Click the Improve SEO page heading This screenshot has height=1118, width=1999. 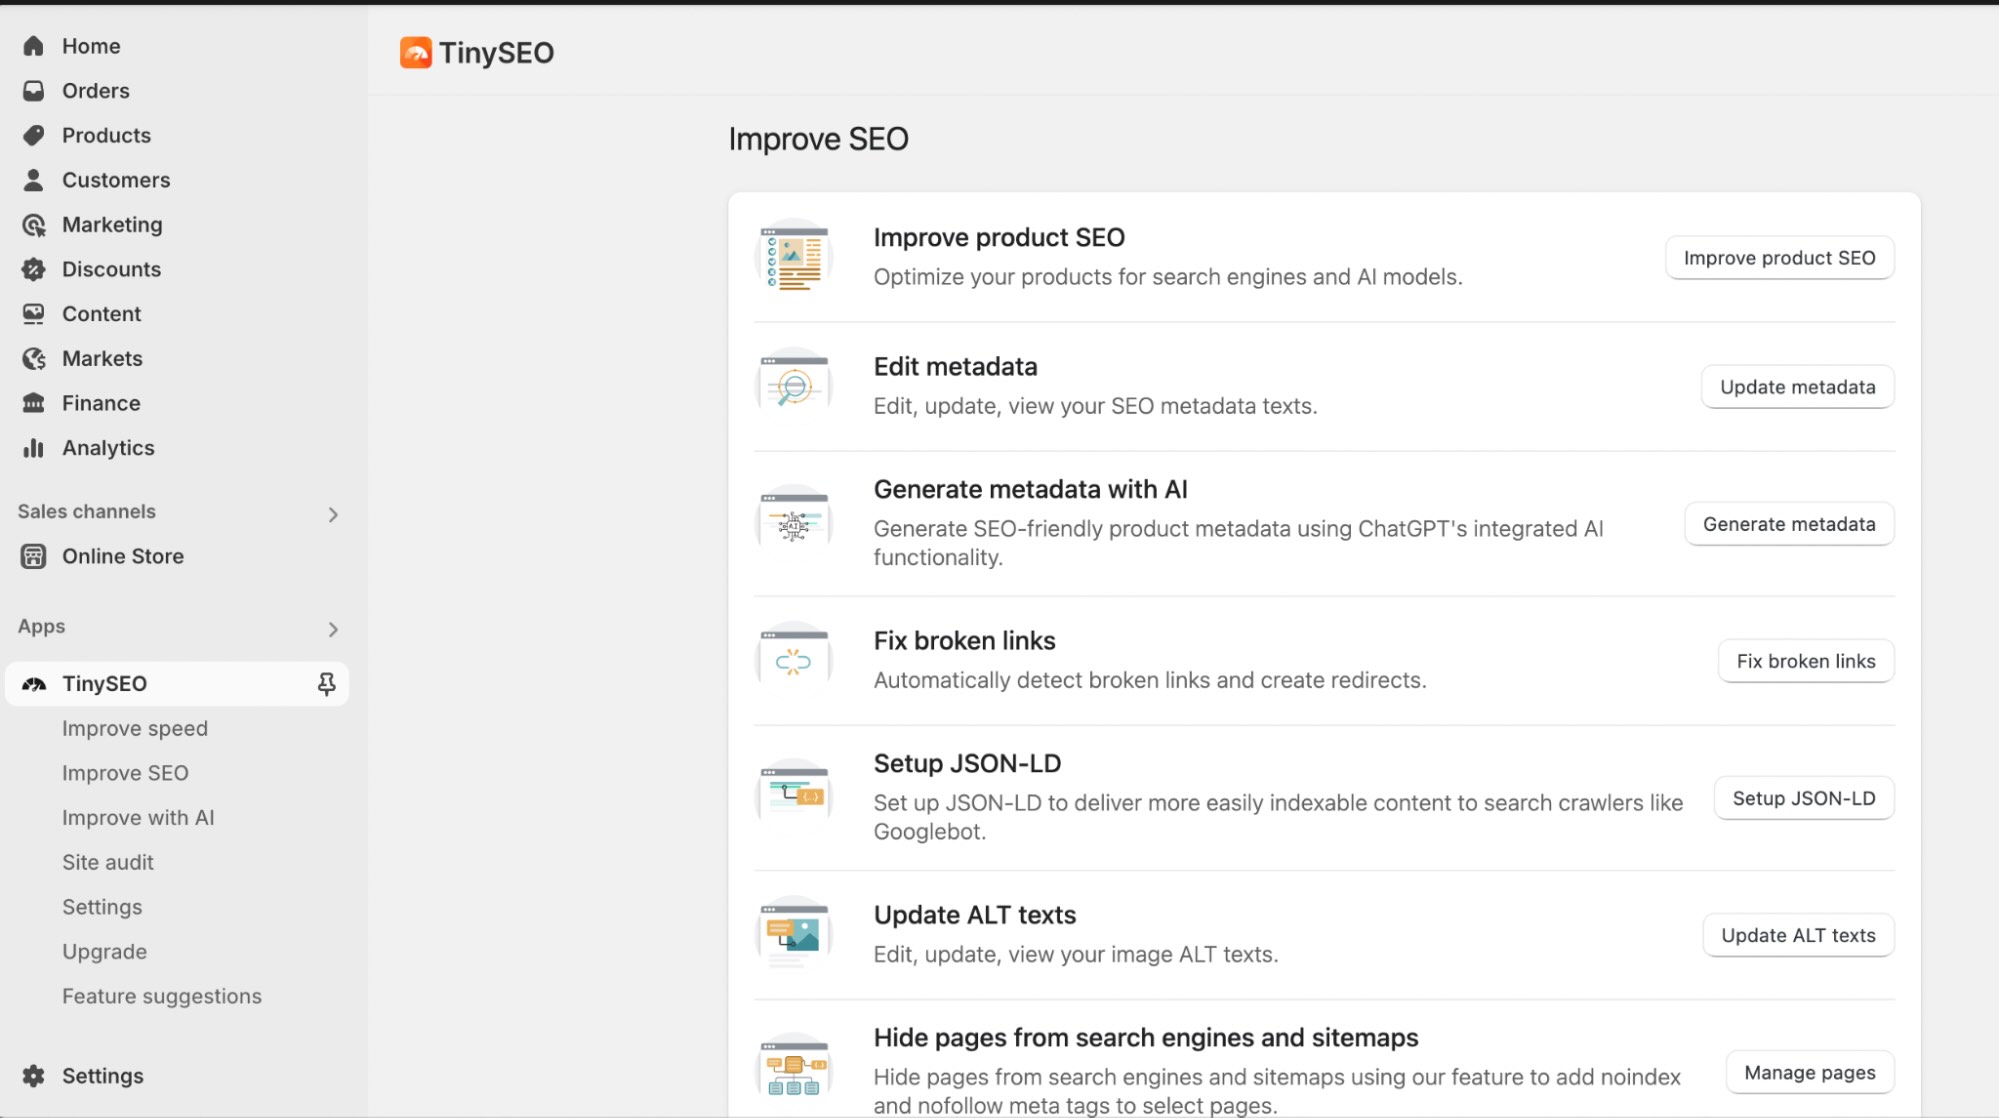click(818, 139)
